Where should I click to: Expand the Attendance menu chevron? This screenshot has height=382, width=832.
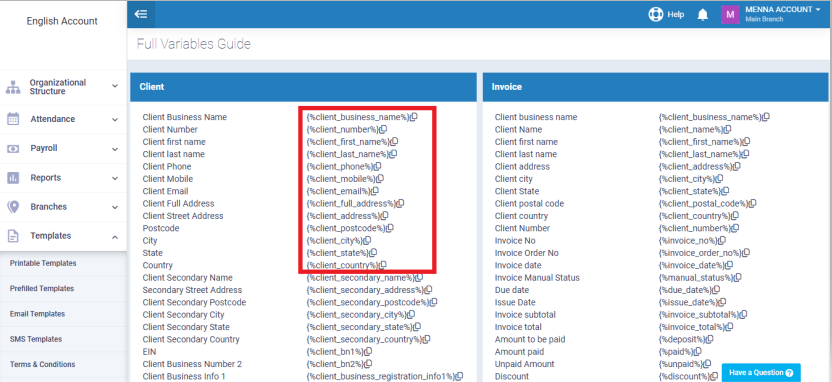pyautogui.click(x=115, y=120)
